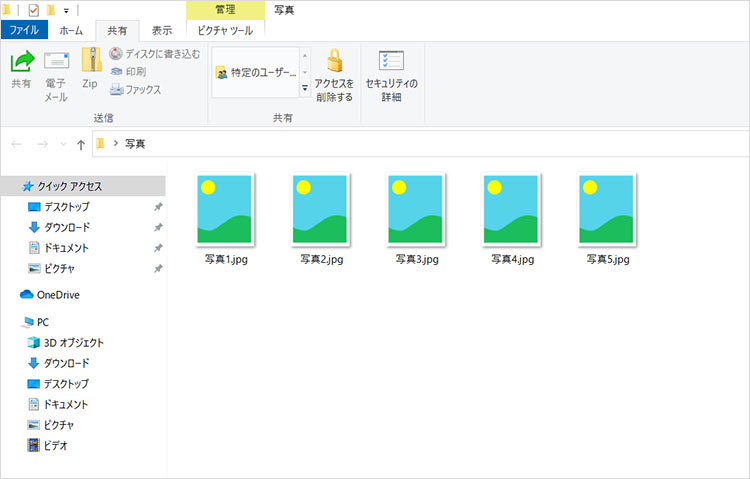Select ディスクに書き込む (burn to disc)

click(x=149, y=54)
